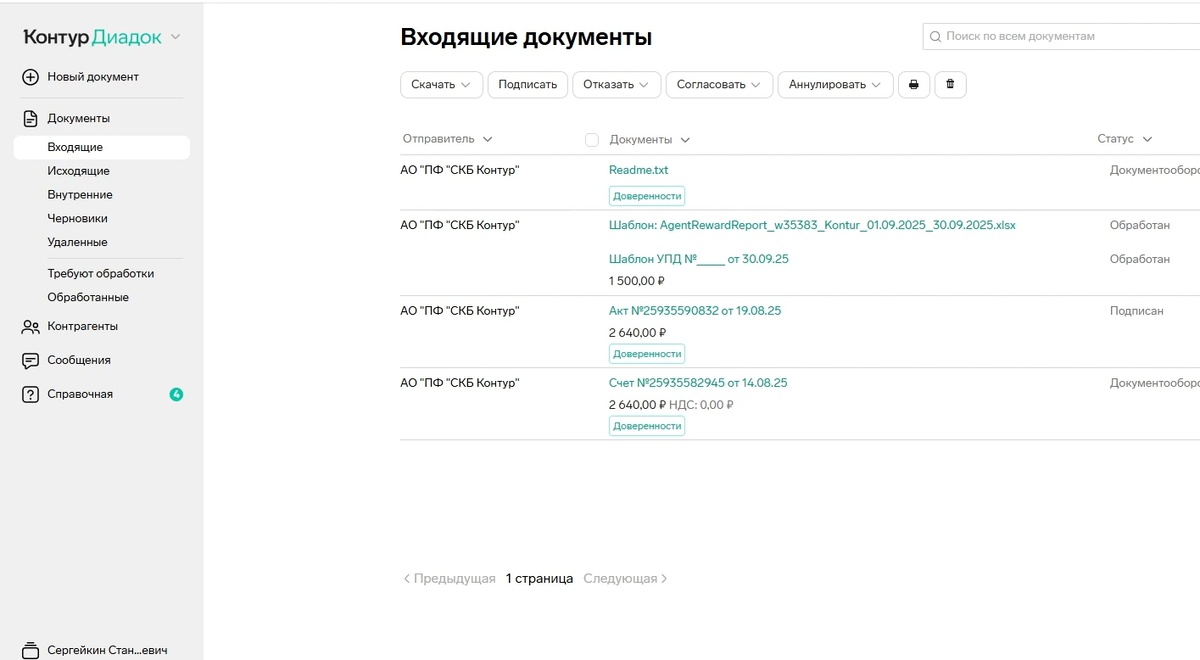Click the Сергейкин Стан...евич profile name
This screenshot has width=1200, height=660.
(x=107, y=650)
